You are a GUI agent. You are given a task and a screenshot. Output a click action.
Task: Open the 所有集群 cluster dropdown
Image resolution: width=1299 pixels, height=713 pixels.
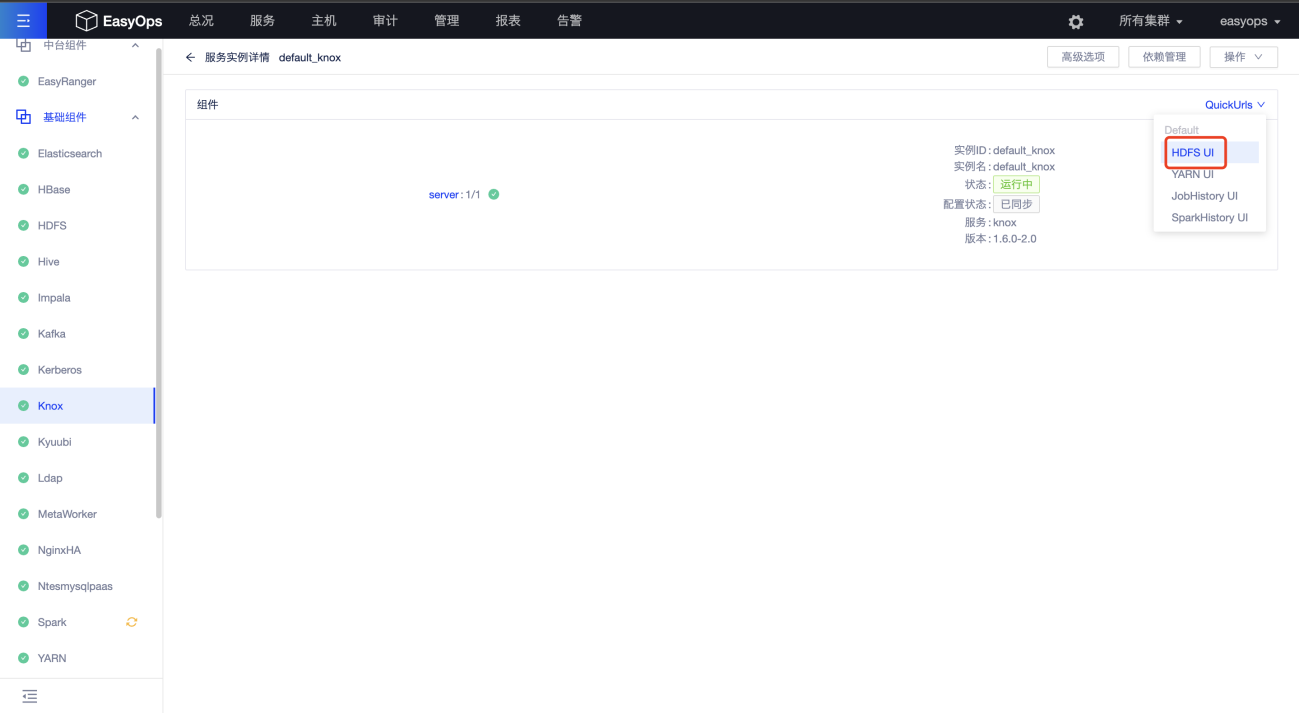coord(1151,21)
